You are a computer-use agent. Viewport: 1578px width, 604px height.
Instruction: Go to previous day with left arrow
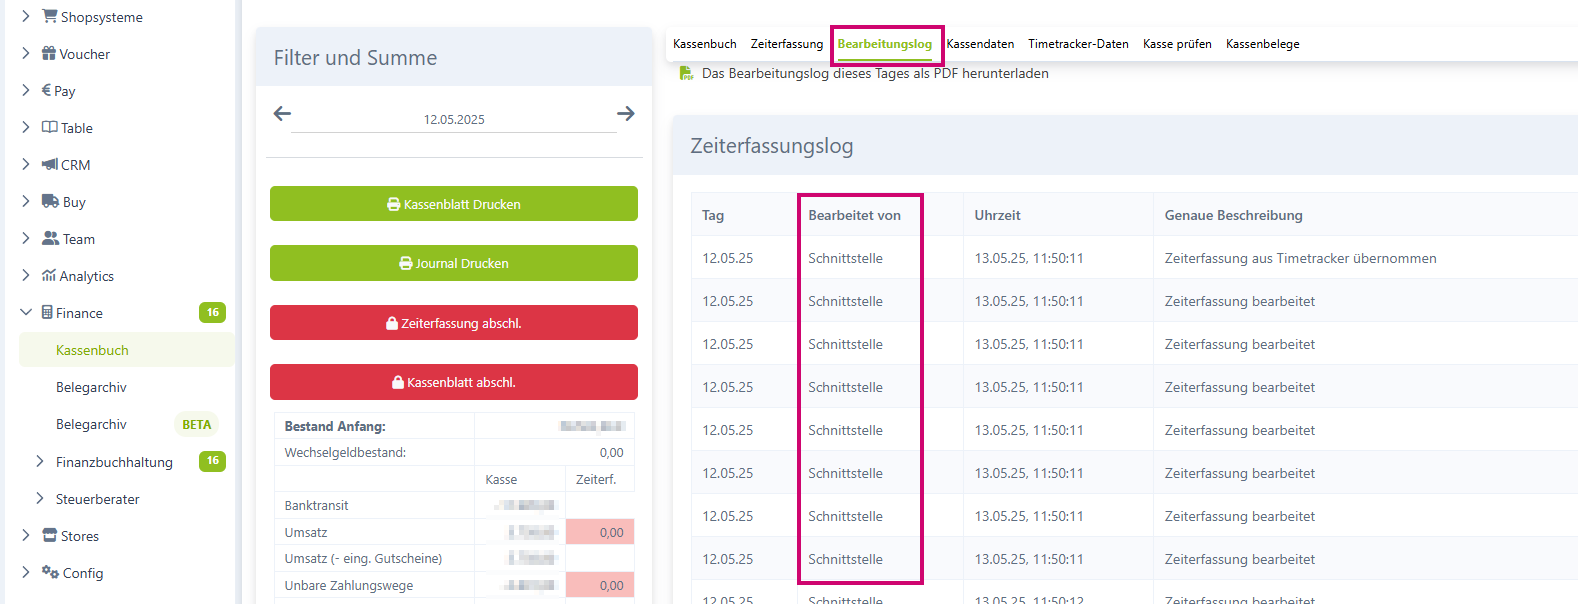(282, 113)
